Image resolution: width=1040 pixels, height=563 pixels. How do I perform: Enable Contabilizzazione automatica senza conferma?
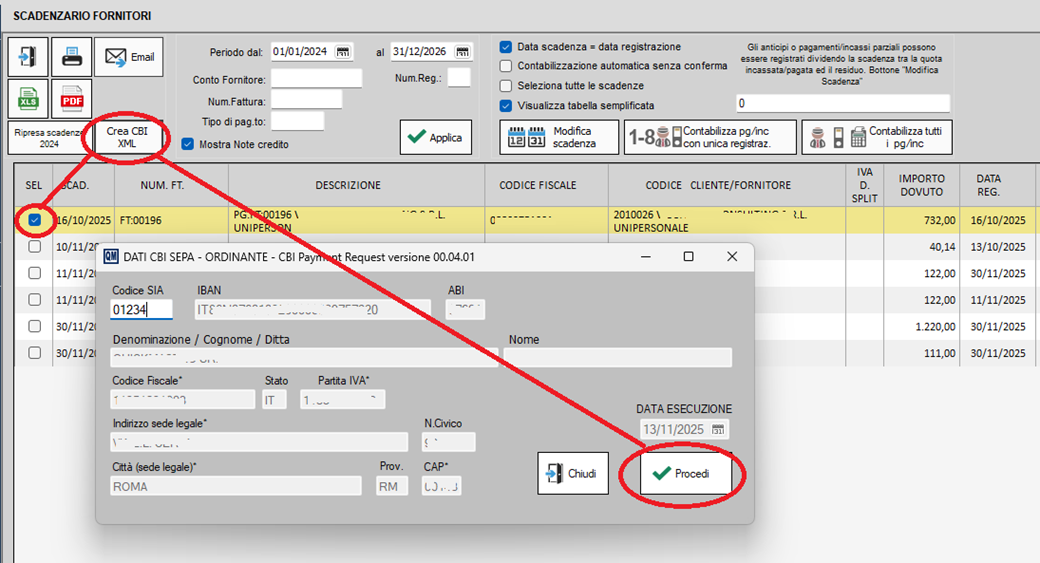(x=506, y=66)
